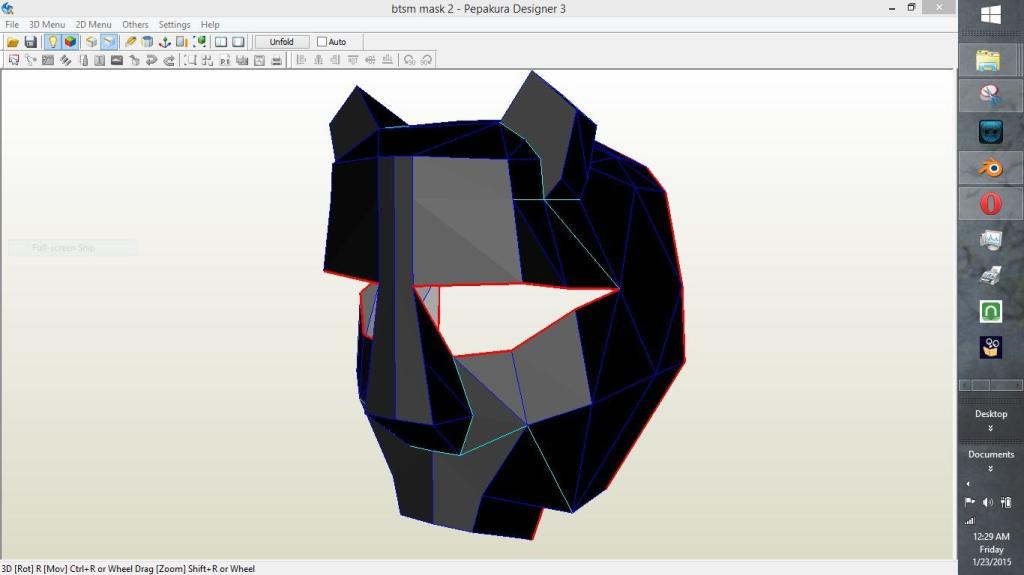
Task: Toggle the highlighted flat sheet display button
Action: [108, 42]
